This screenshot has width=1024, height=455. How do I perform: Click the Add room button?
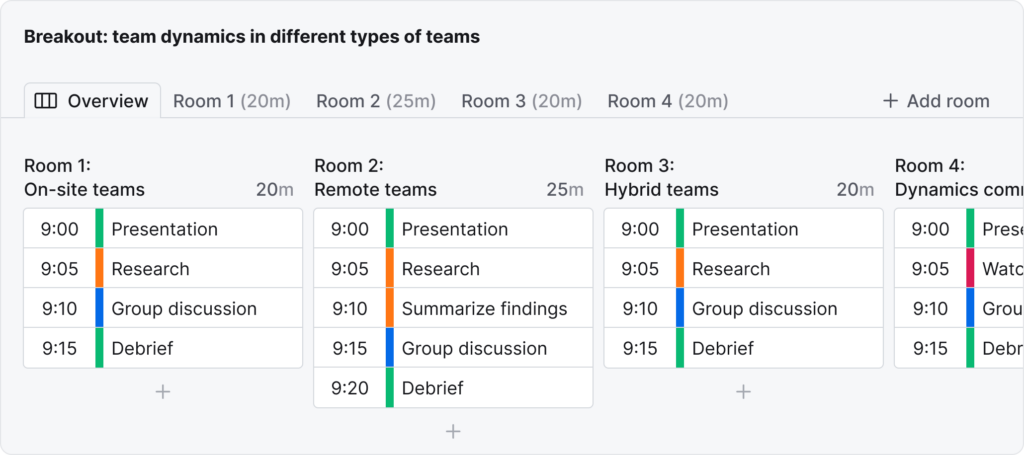(x=936, y=101)
